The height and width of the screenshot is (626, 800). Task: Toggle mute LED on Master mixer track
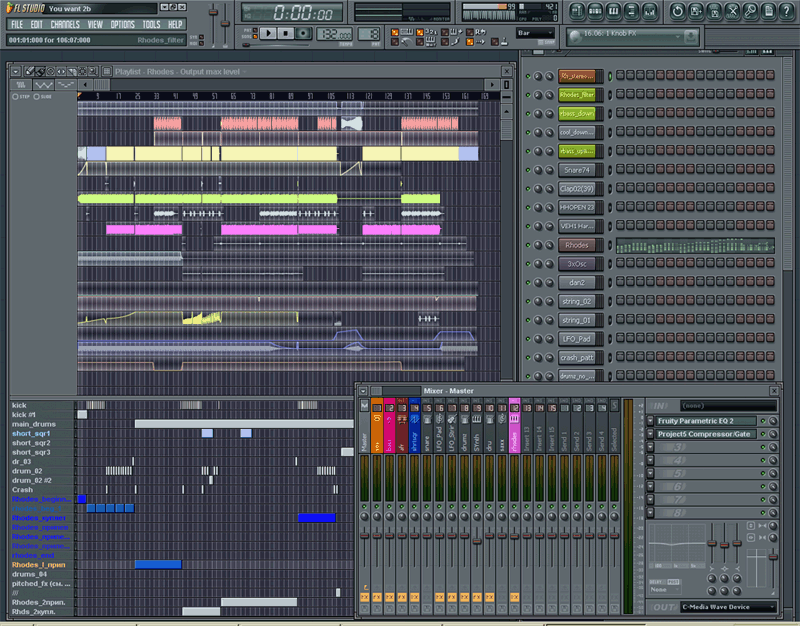click(364, 506)
